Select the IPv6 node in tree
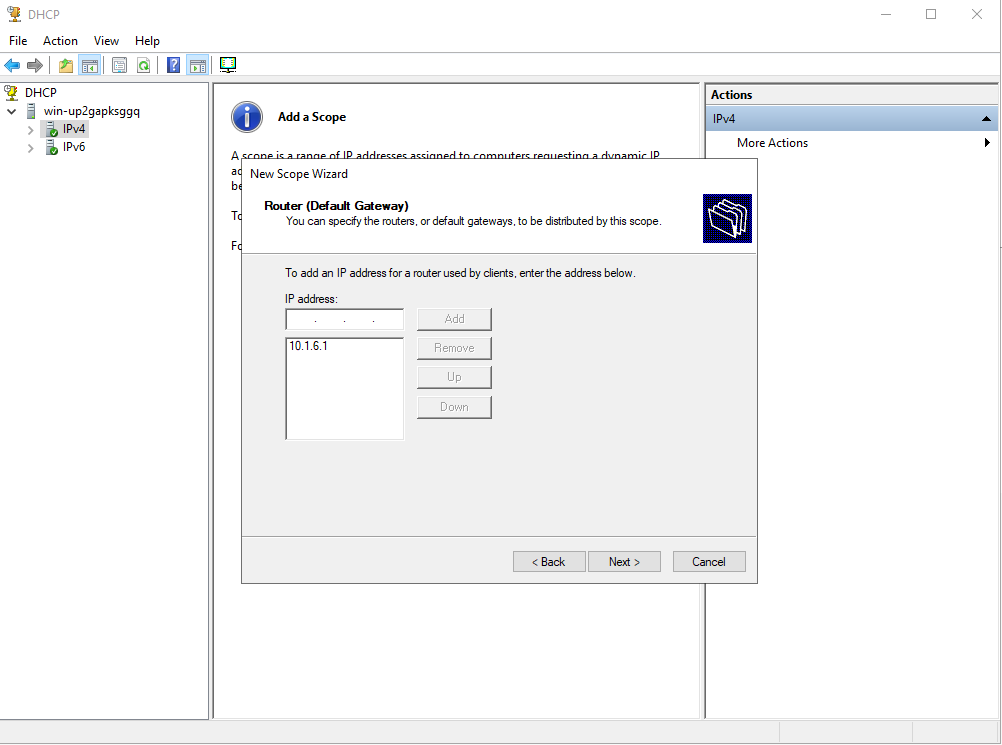Image resolution: width=1002 pixels, height=745 pixels. [73, 147]
